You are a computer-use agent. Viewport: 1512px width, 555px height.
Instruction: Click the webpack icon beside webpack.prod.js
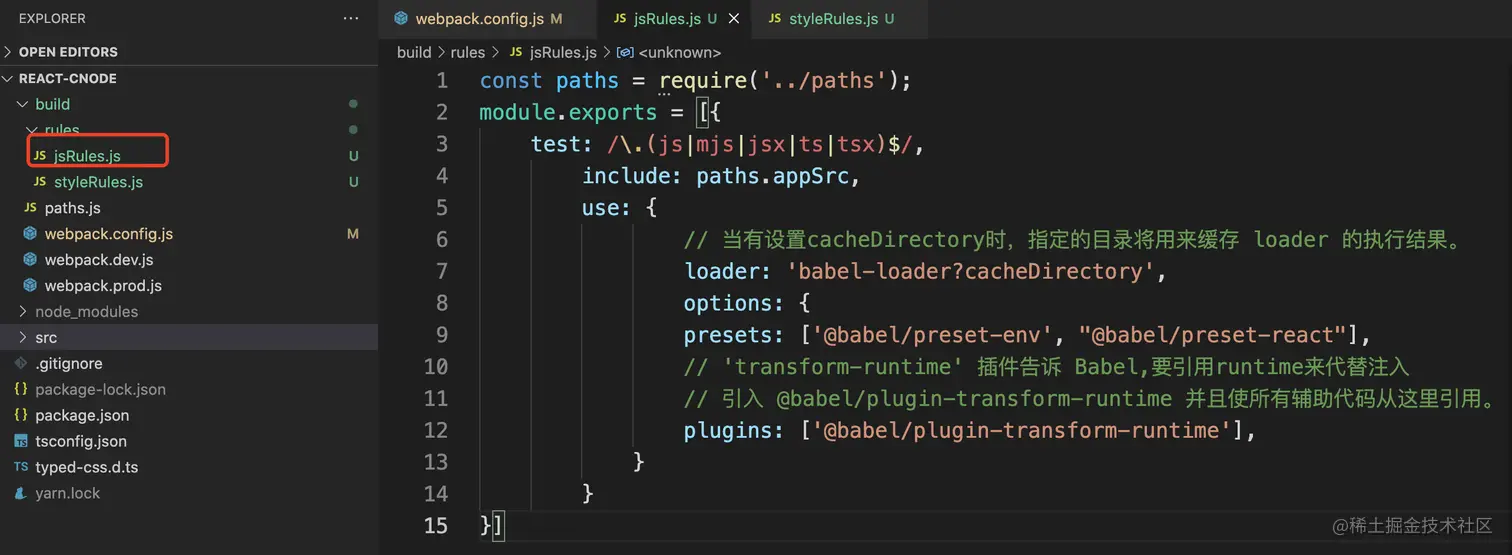click(x=30, y=285)
